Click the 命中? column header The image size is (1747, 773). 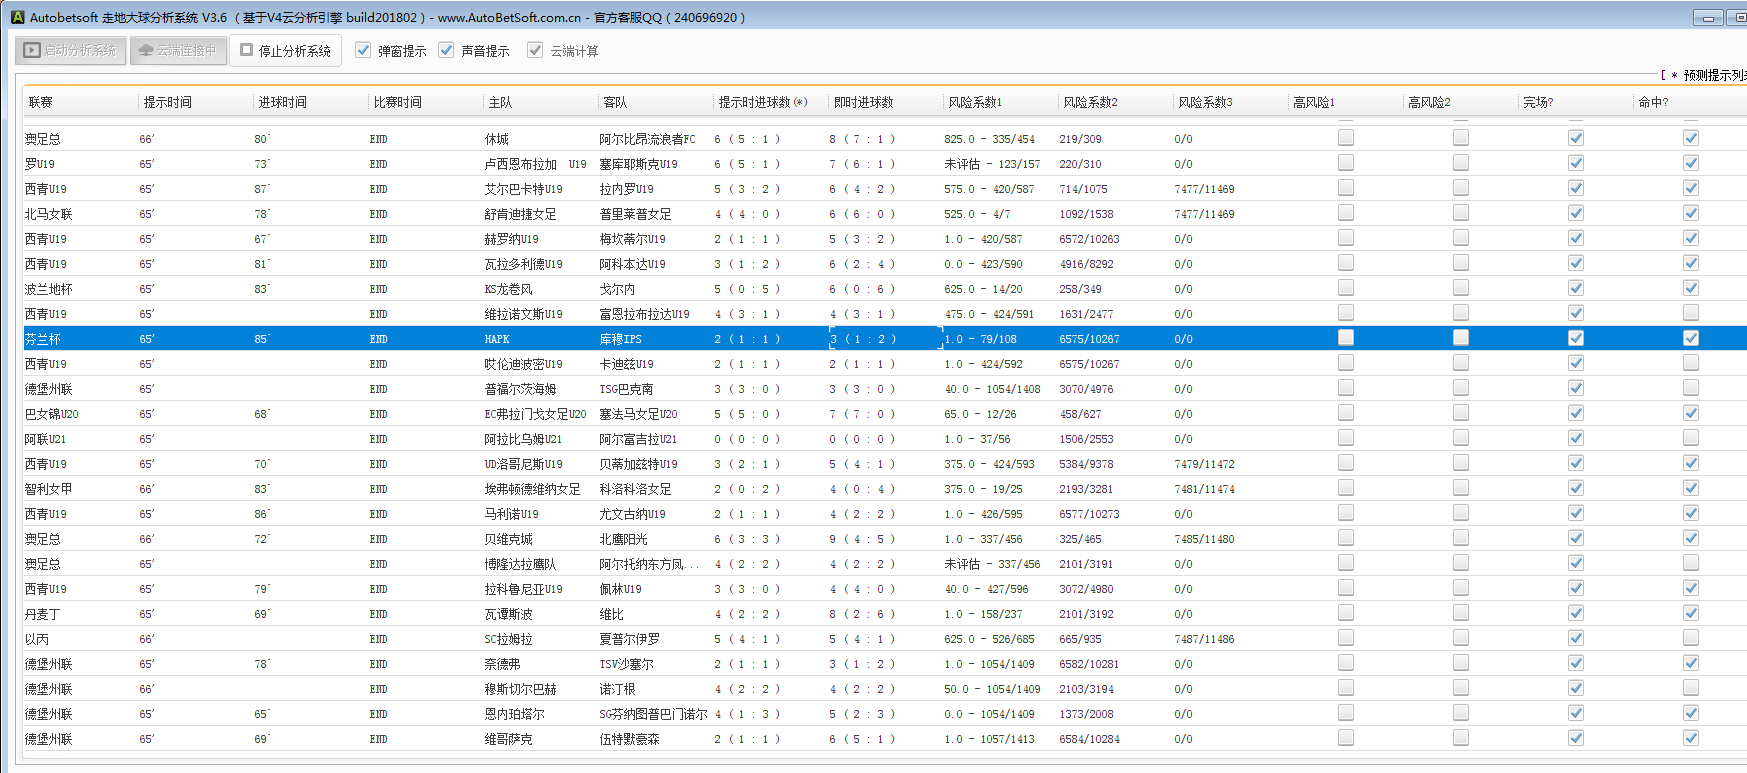click(x=1652, y=102)
